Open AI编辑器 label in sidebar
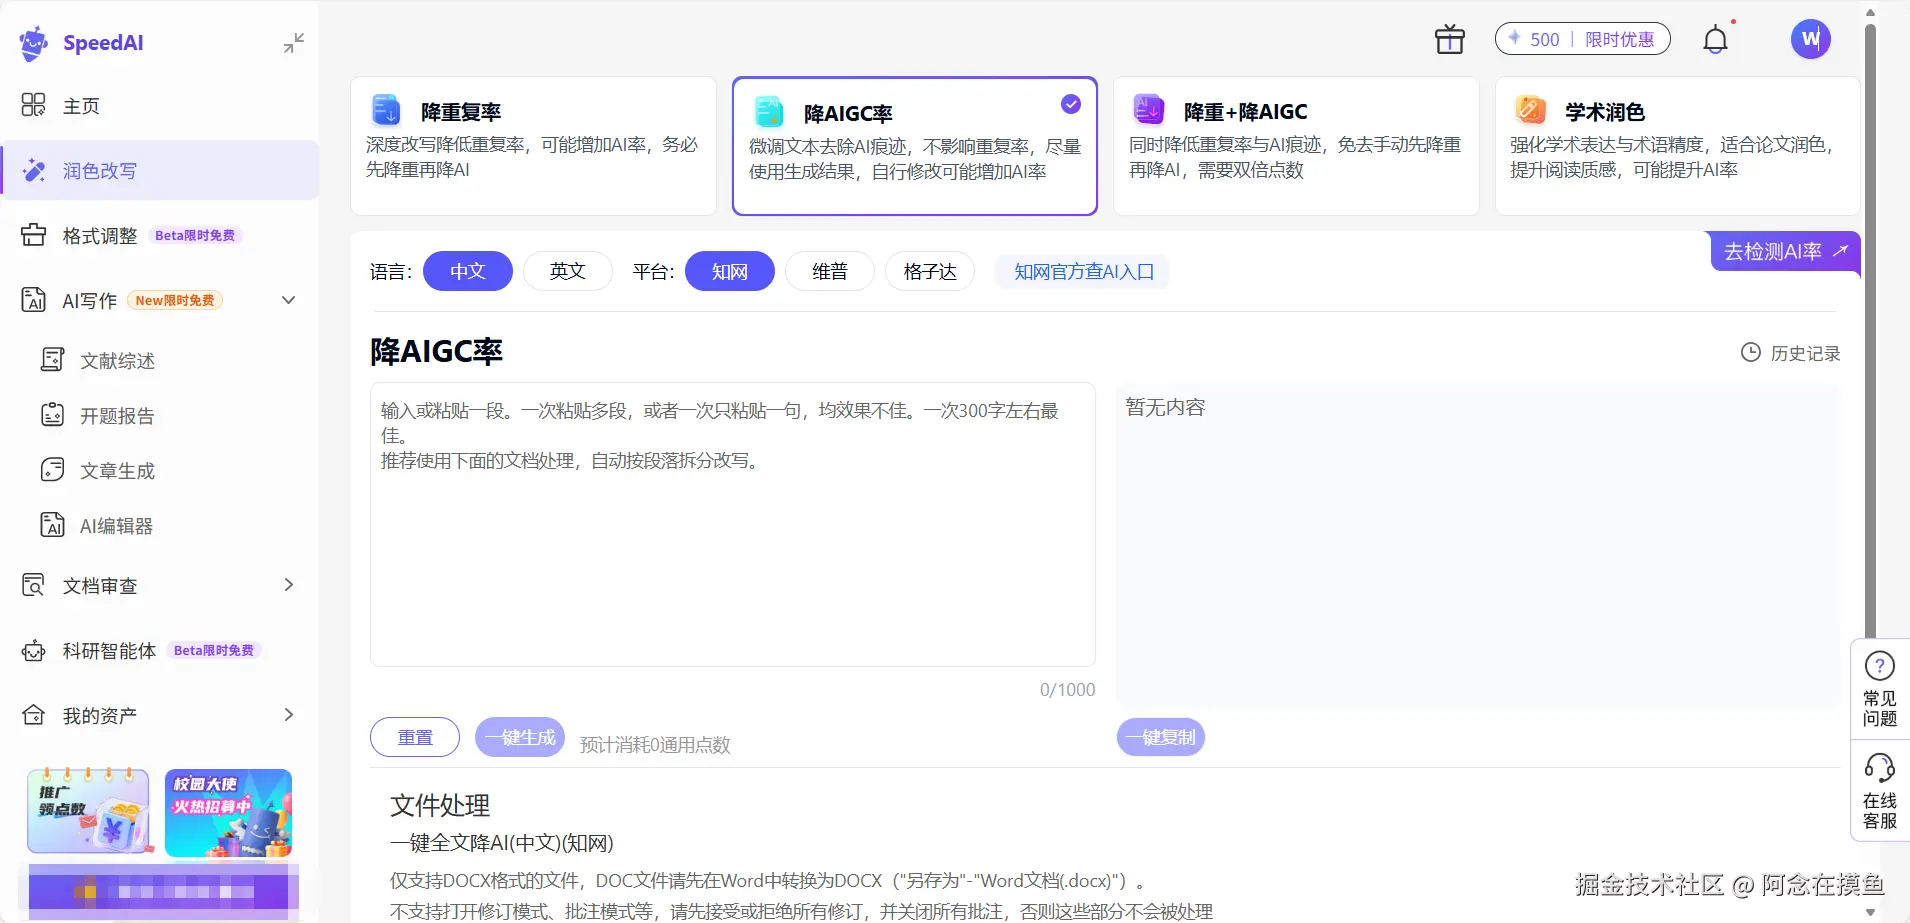 [x=116, y=526]
